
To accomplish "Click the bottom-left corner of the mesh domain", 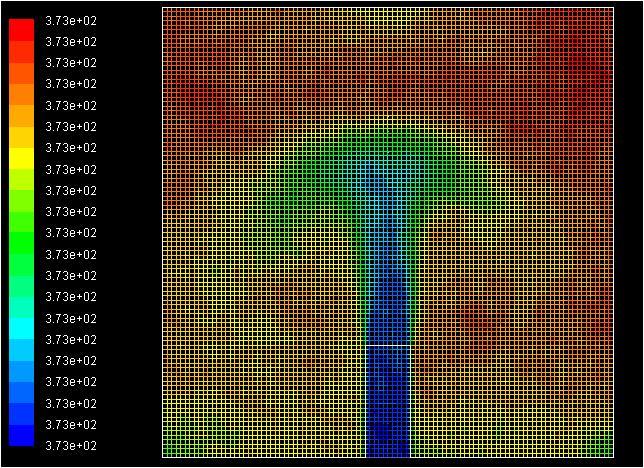I will pyautogui.click(x=163, y=457).
